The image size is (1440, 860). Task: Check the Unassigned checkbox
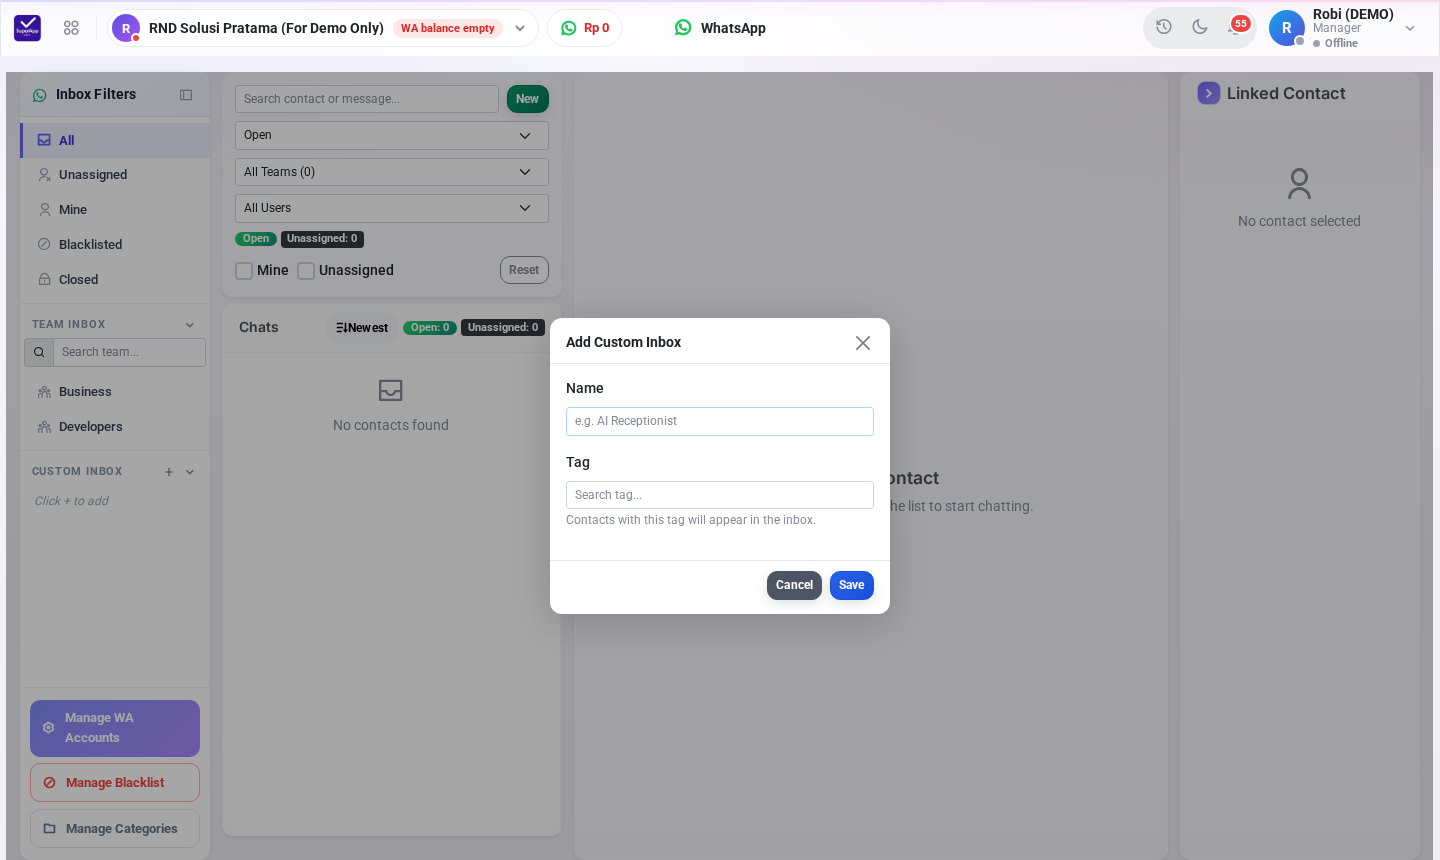(x=306, y=271)
